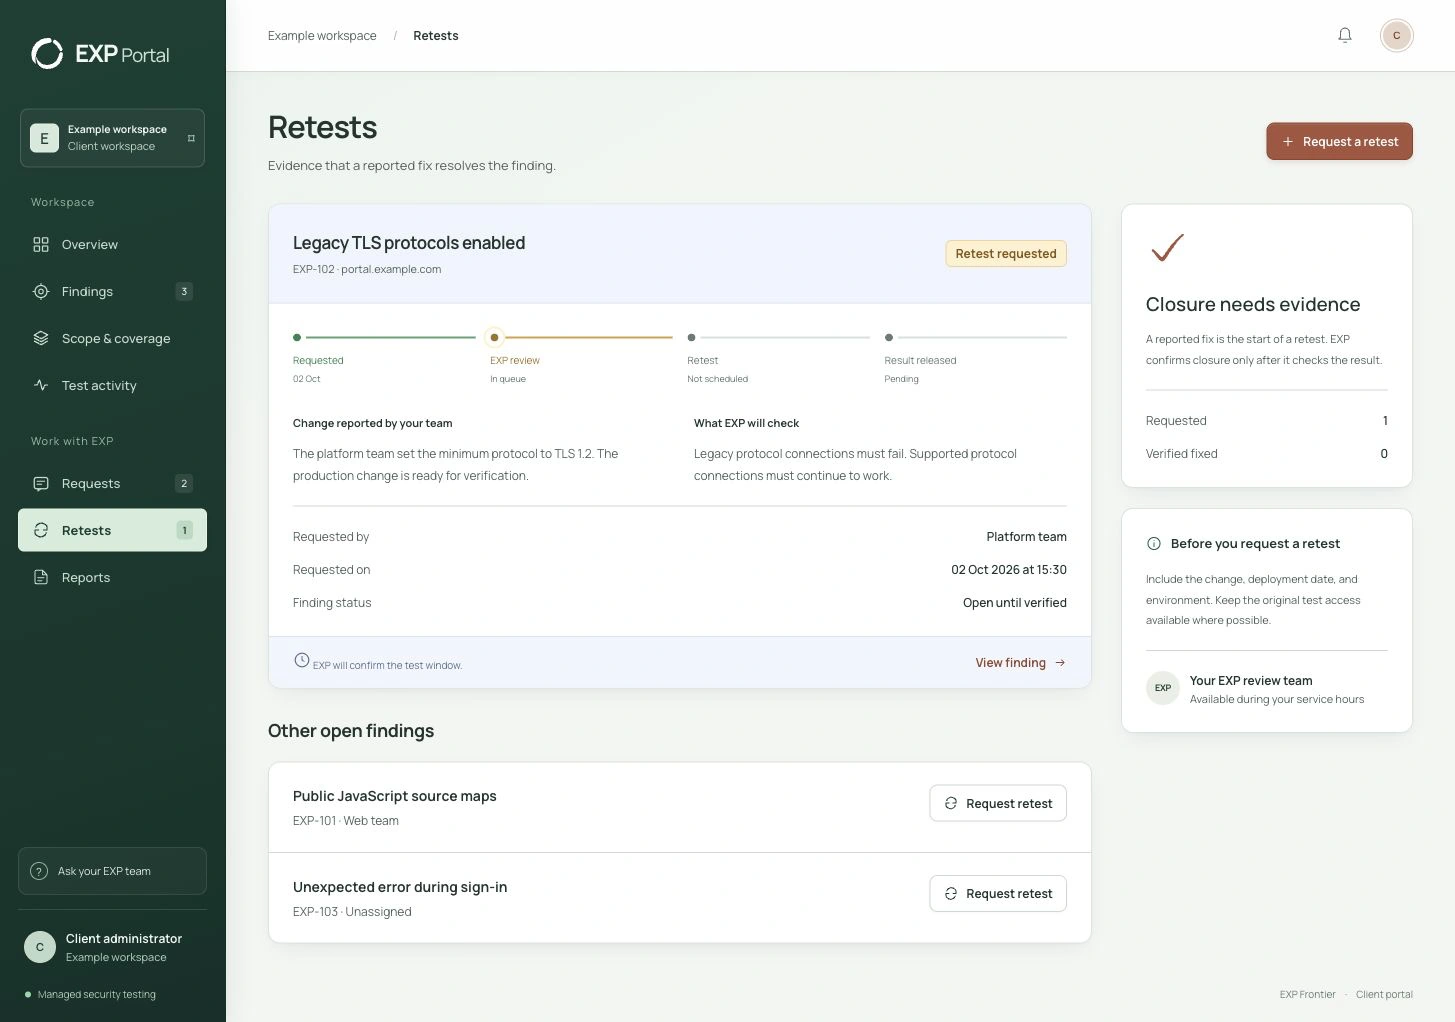Screen dimensions: 1455x1022
Task: Click EXP-102 · portal.example.com text
Action: (x=367, y=269)
